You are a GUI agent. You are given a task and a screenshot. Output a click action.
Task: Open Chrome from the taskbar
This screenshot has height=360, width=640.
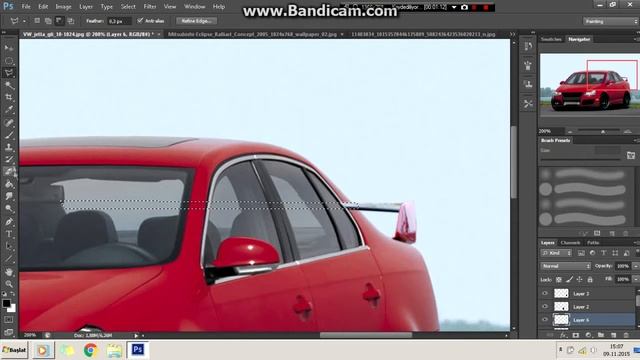point(91,350)
